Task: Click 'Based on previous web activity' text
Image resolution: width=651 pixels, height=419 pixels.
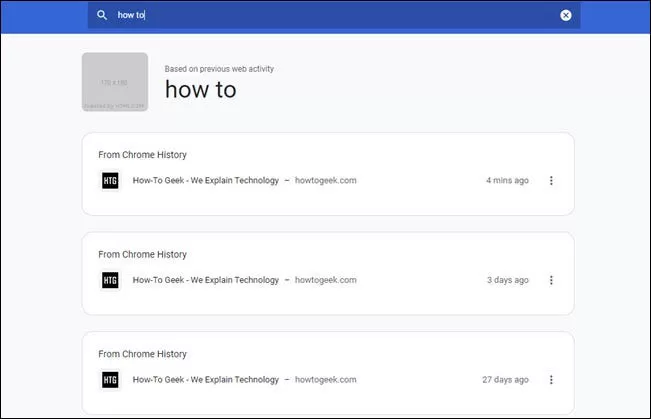Action: 219,69
